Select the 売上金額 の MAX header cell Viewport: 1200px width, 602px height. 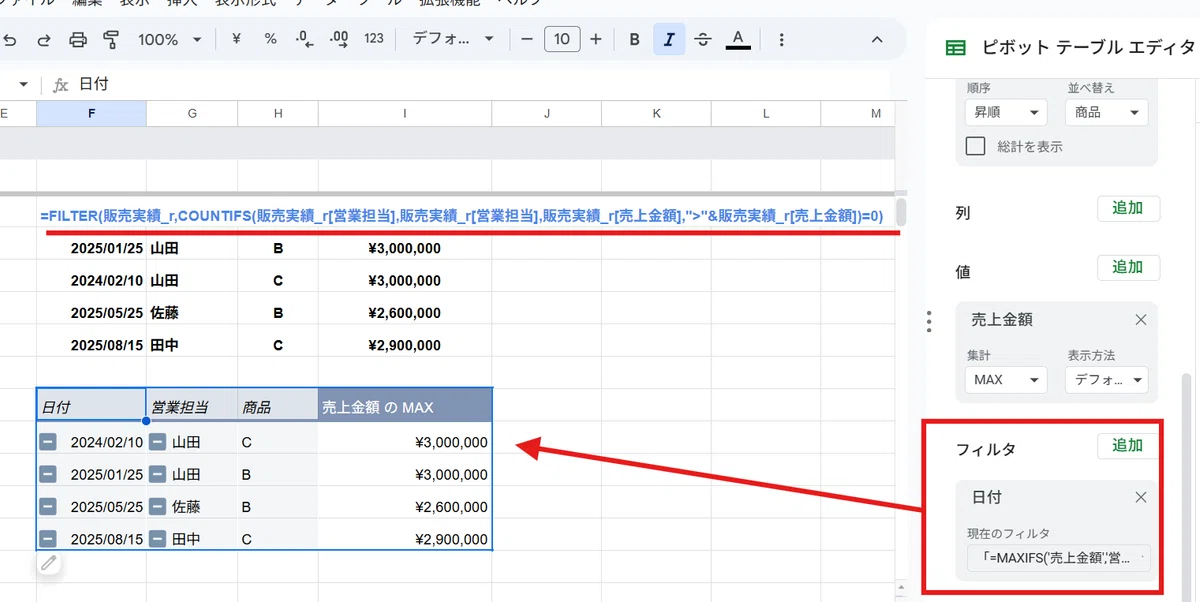click(405, 405)
